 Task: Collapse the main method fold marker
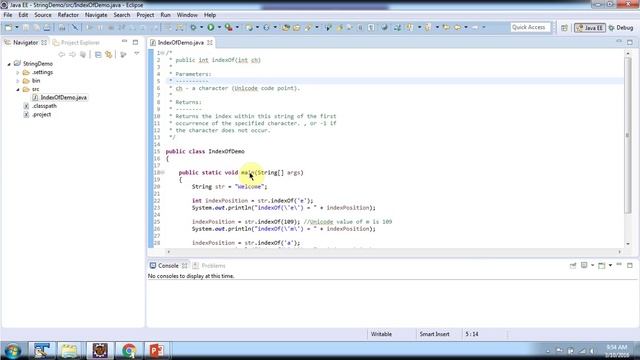(x=163, y=173)
